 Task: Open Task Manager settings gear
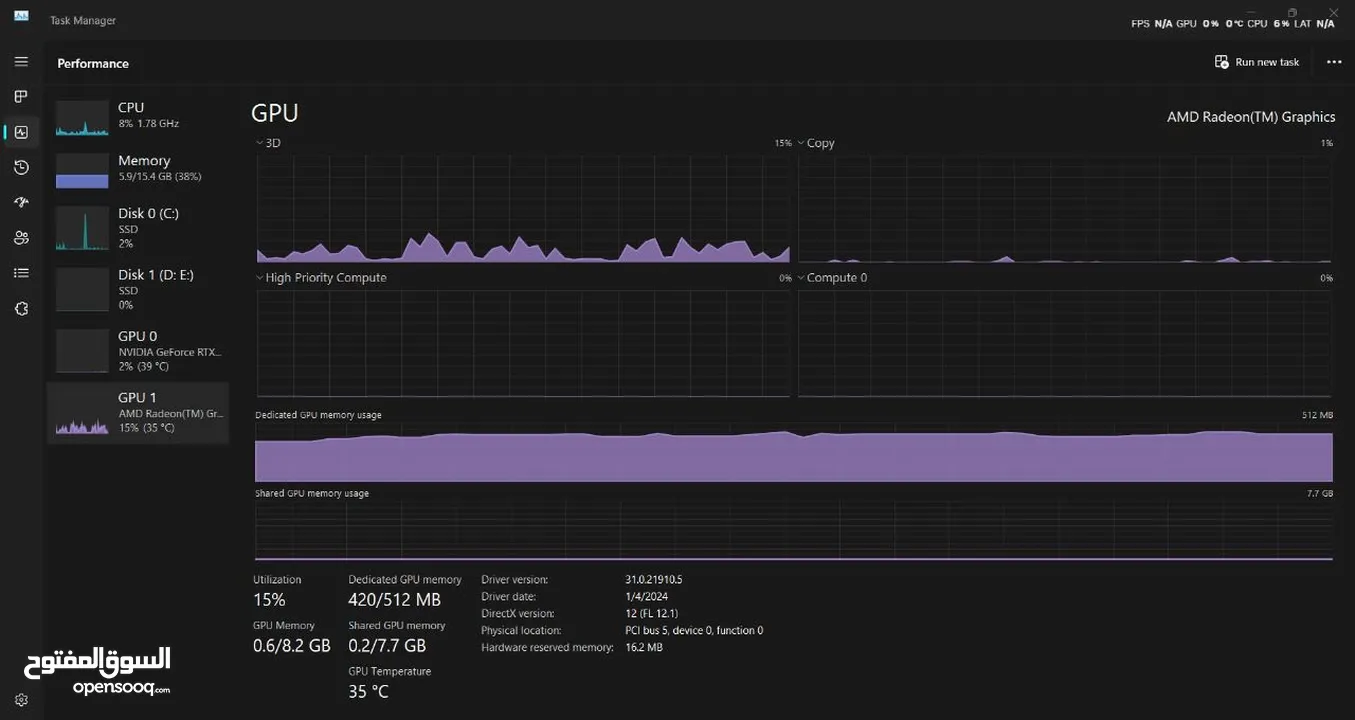[21, 700]
